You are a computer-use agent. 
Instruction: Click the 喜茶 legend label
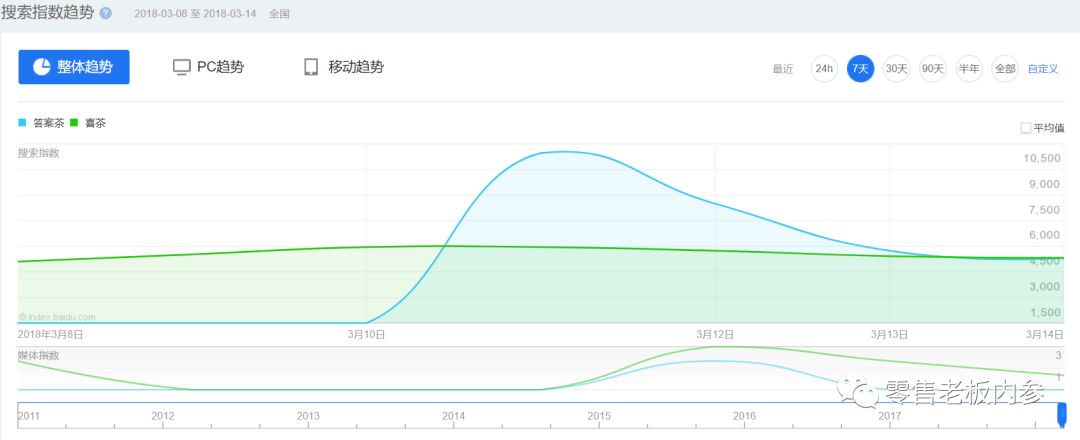pyautogui.click(x=95, y=124)
